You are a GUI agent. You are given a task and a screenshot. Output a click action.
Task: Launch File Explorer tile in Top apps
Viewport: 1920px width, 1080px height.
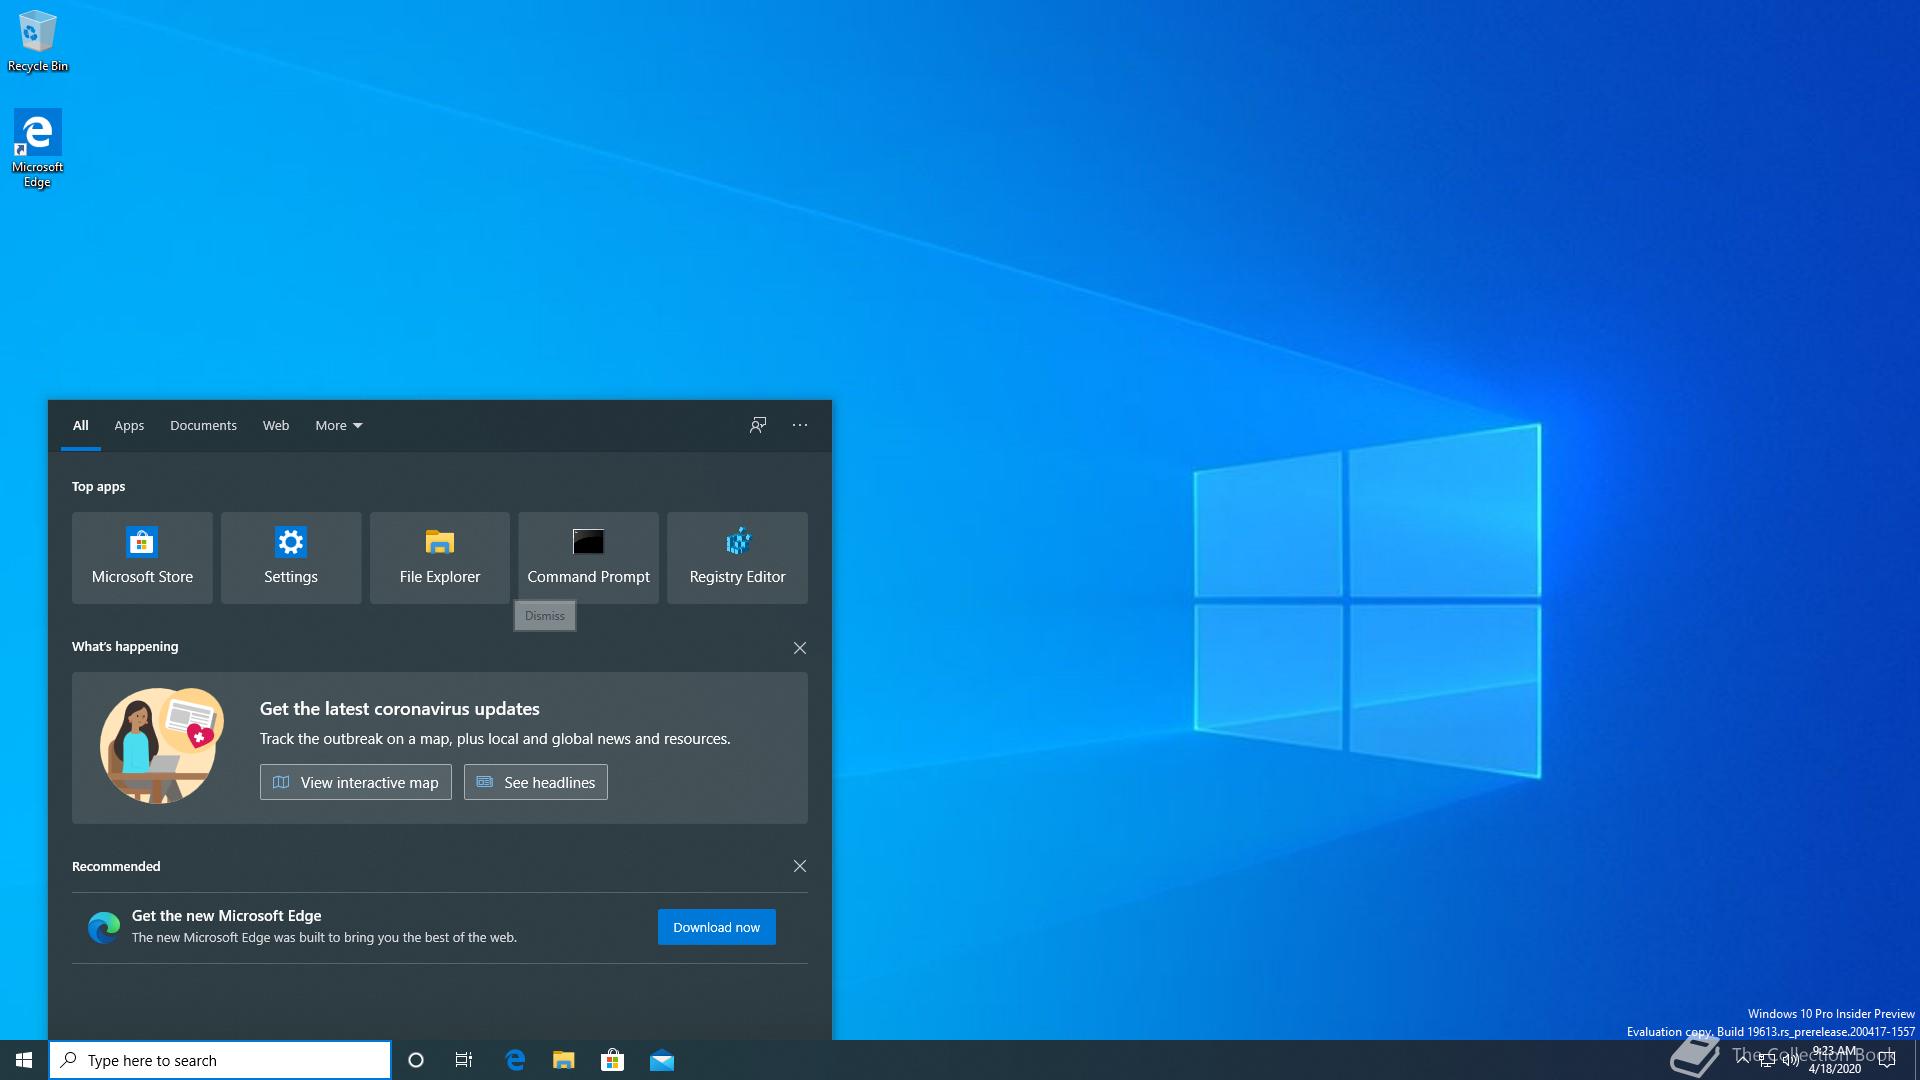pyautogui.click(x=440, y=557)
